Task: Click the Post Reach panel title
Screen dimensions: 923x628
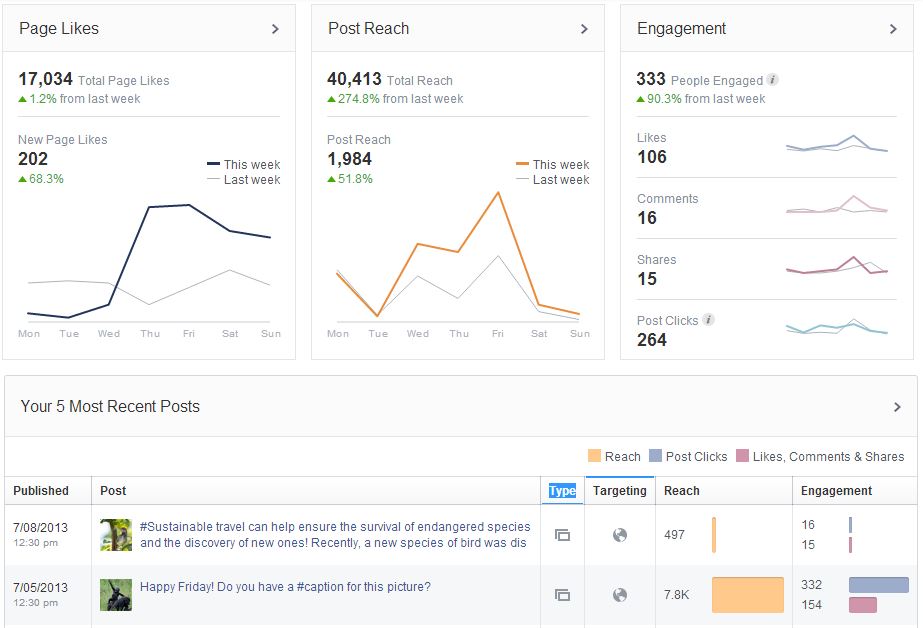Action: pyautogui.click(x=368, y=28)
